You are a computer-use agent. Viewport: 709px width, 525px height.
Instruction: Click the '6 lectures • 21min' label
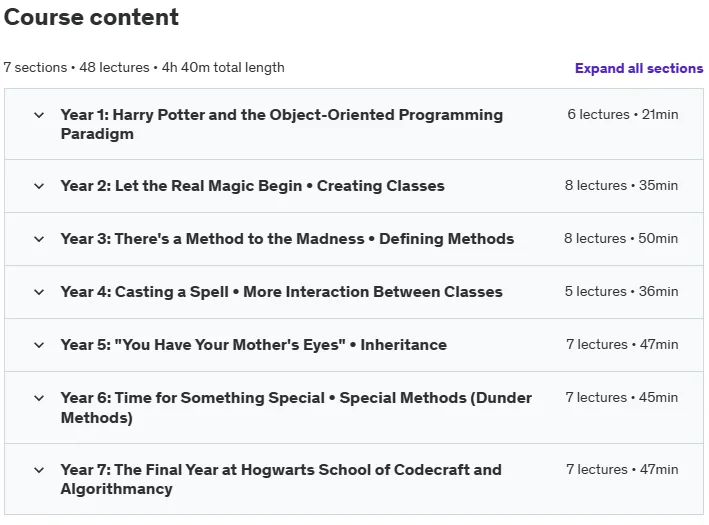pyautogui.click(x=623, y=114)
